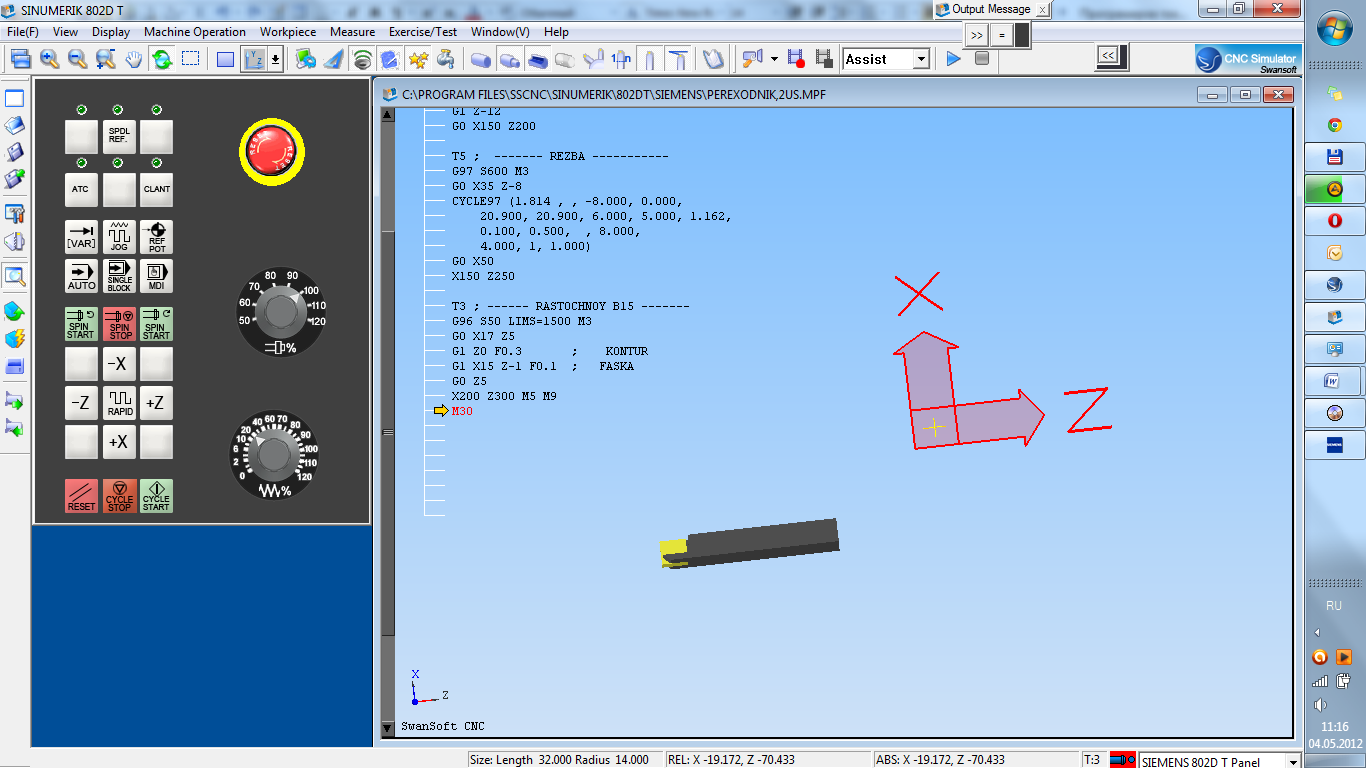
Task: Click the grey stop square beside play
Action: click(982, 59)
